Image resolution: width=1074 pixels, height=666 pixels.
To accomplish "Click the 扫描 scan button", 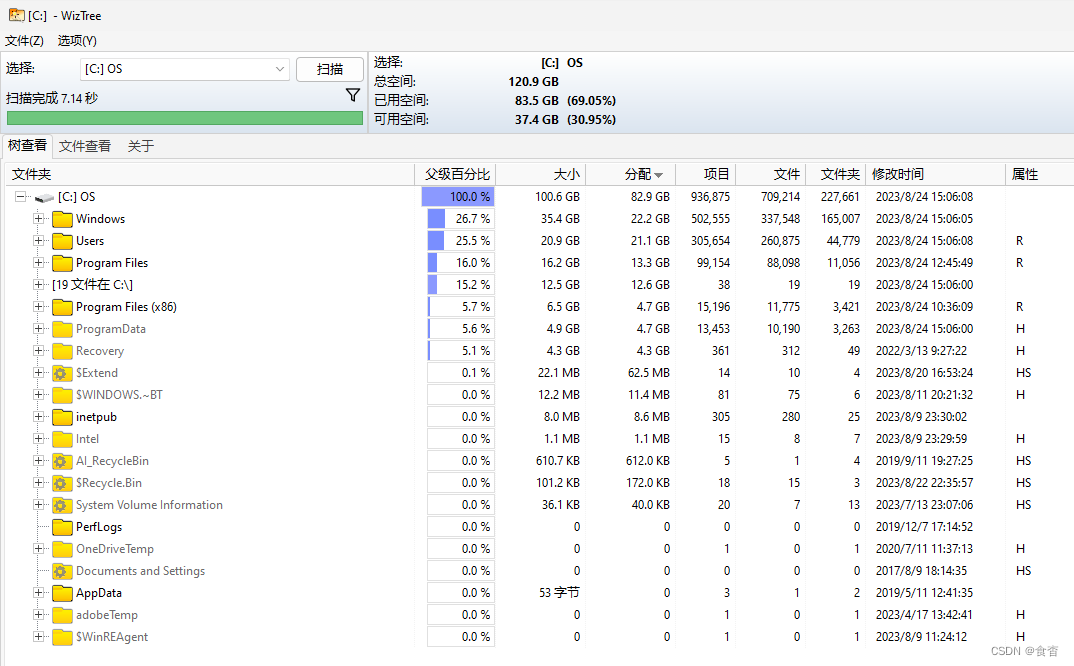I will (330, 69).
